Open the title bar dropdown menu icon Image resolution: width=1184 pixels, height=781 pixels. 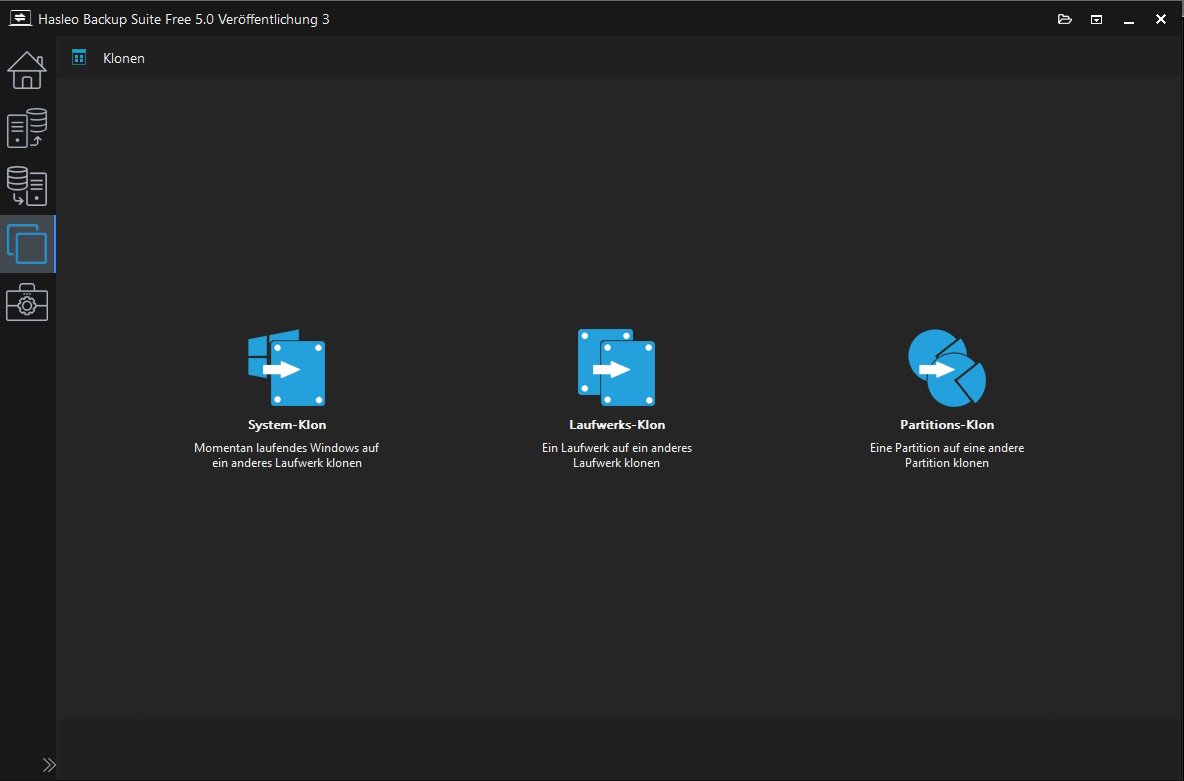pyautogui.click(x=1096, y=20)
